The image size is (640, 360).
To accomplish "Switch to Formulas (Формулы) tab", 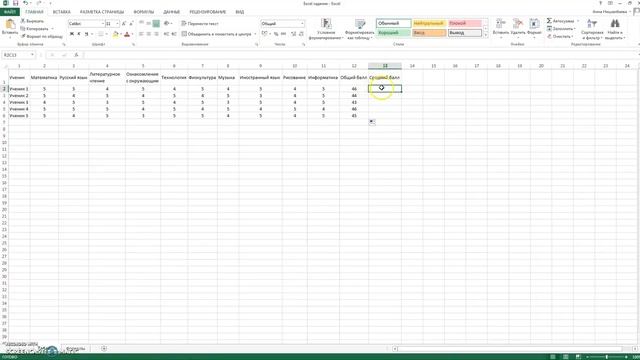I will tap(144, 12).
